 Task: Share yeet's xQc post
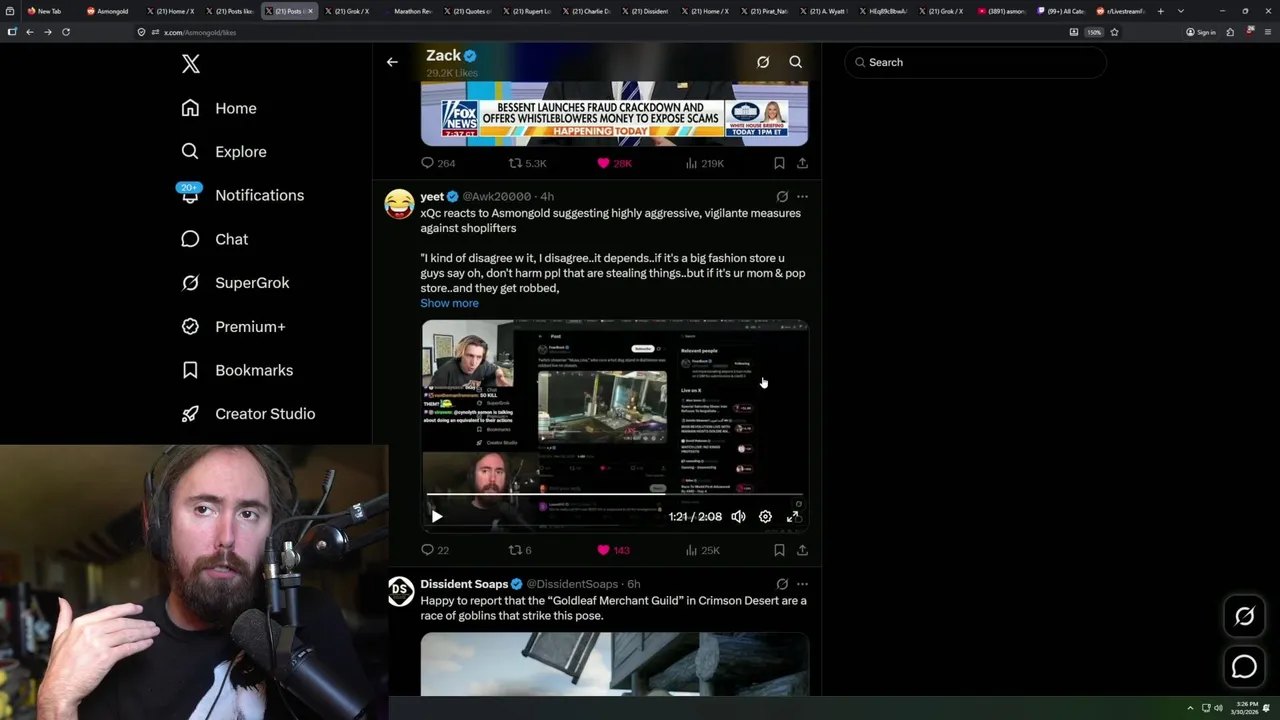coord(802,550)
